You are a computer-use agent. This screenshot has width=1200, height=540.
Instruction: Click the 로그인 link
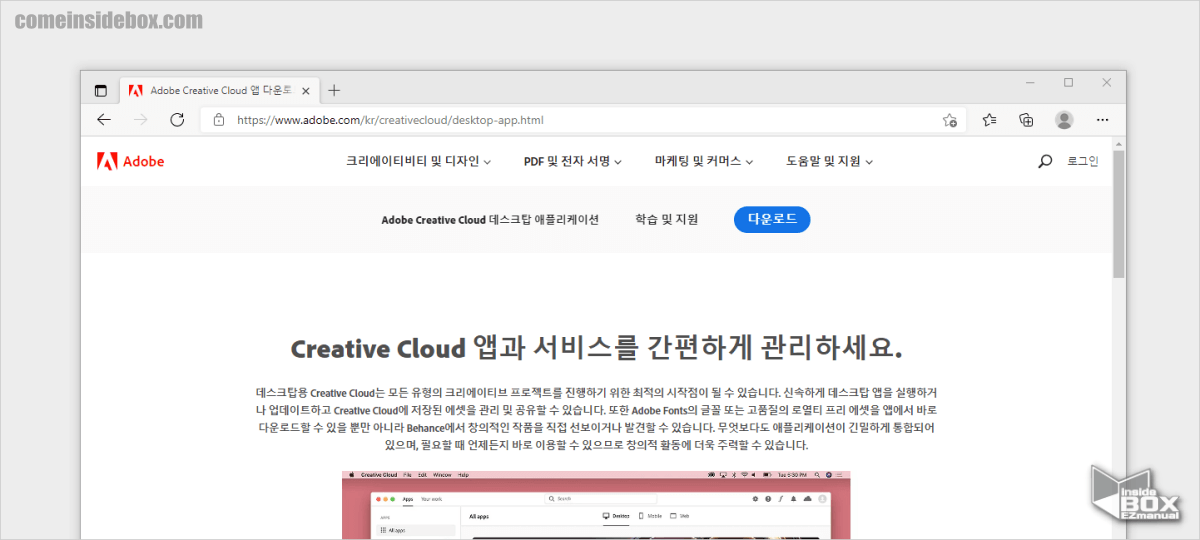pos(1082,161)
